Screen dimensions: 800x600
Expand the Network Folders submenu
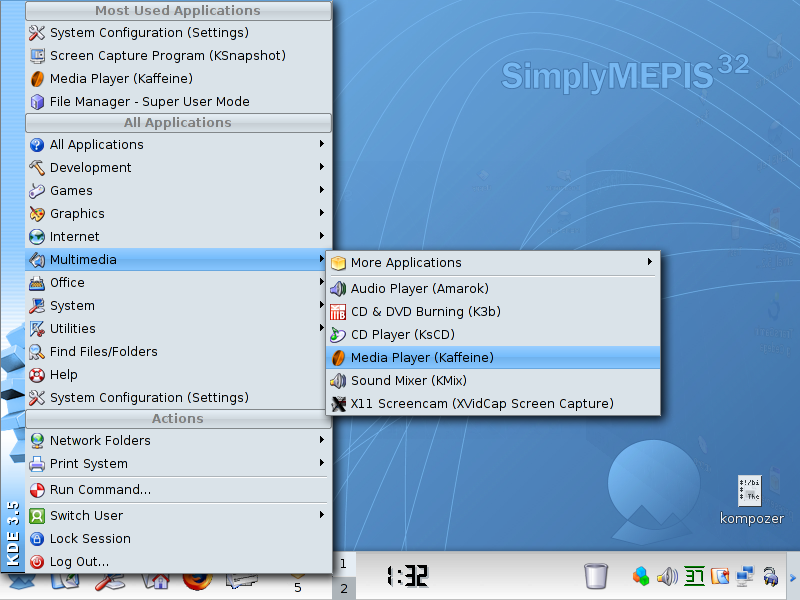pos(100,440)
